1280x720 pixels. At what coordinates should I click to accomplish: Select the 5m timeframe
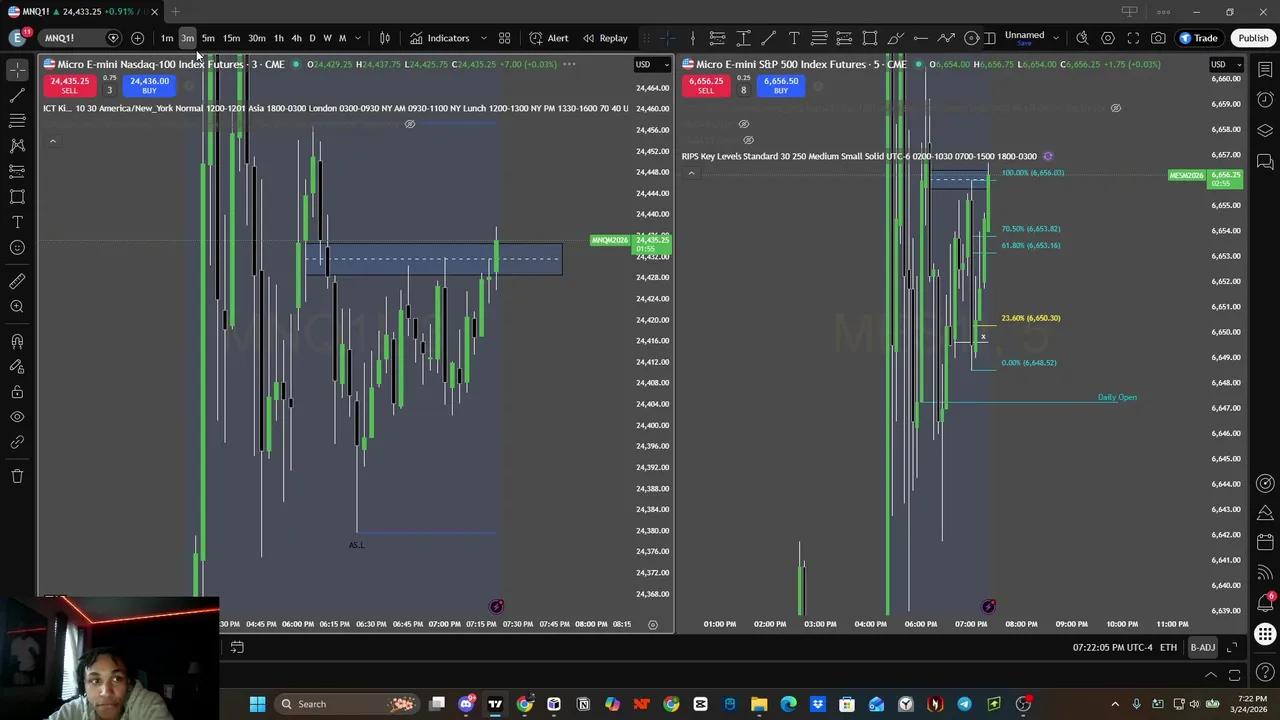pyautogui.click(x=208, y=38)
